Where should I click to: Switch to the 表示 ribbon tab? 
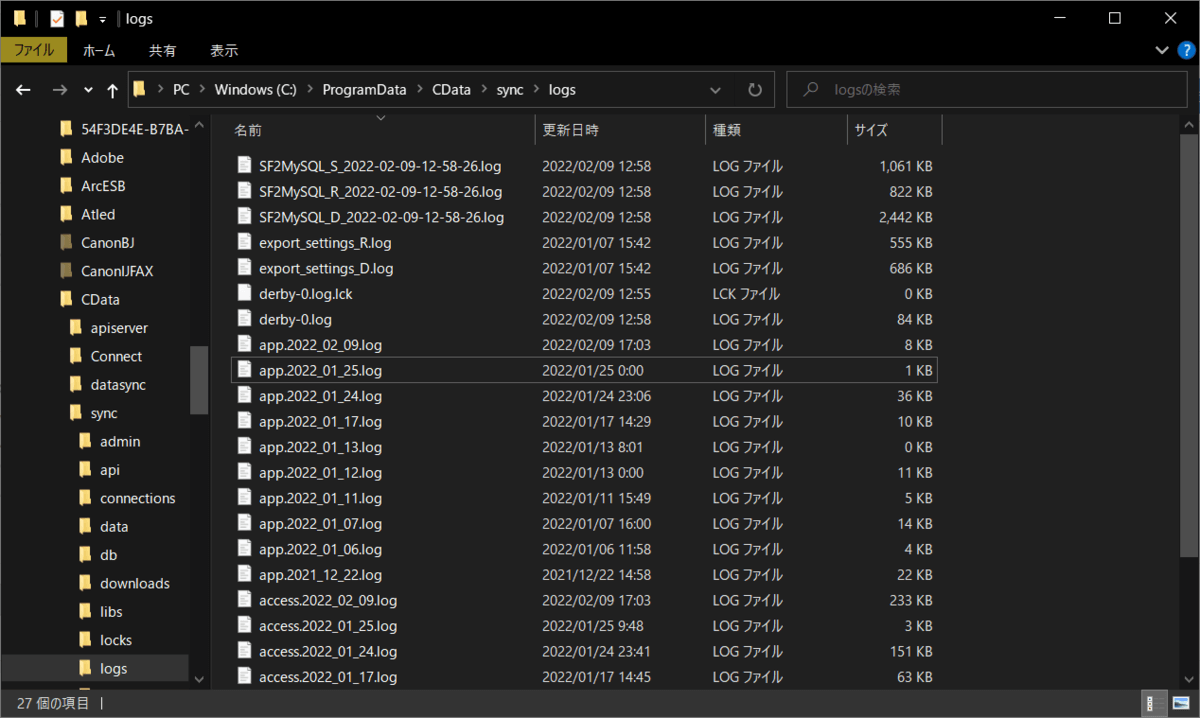tap(224, 50)
